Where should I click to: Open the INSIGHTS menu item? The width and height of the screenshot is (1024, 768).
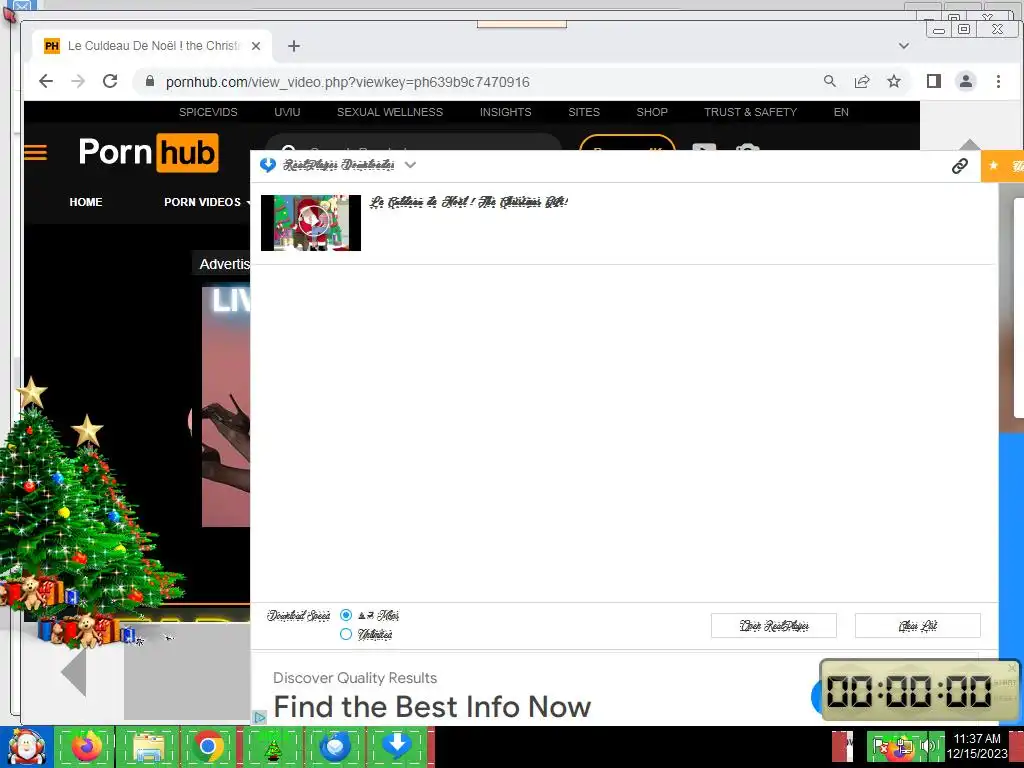click(x=505, y=112)
